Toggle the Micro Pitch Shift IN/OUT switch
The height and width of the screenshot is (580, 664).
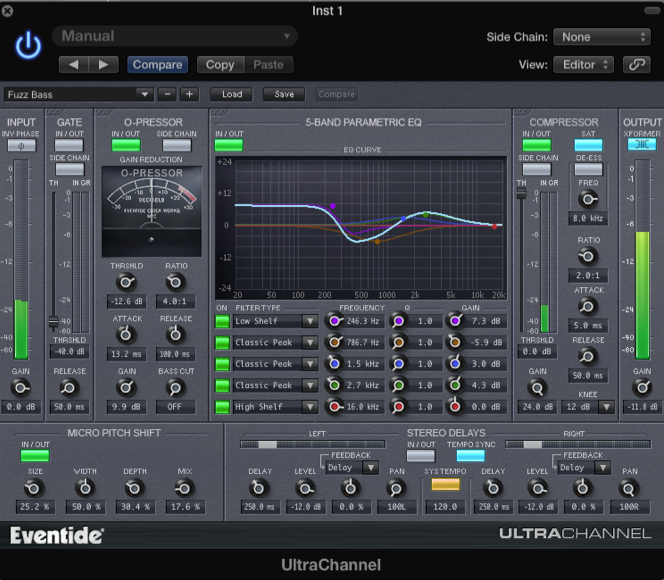[35, 456]
